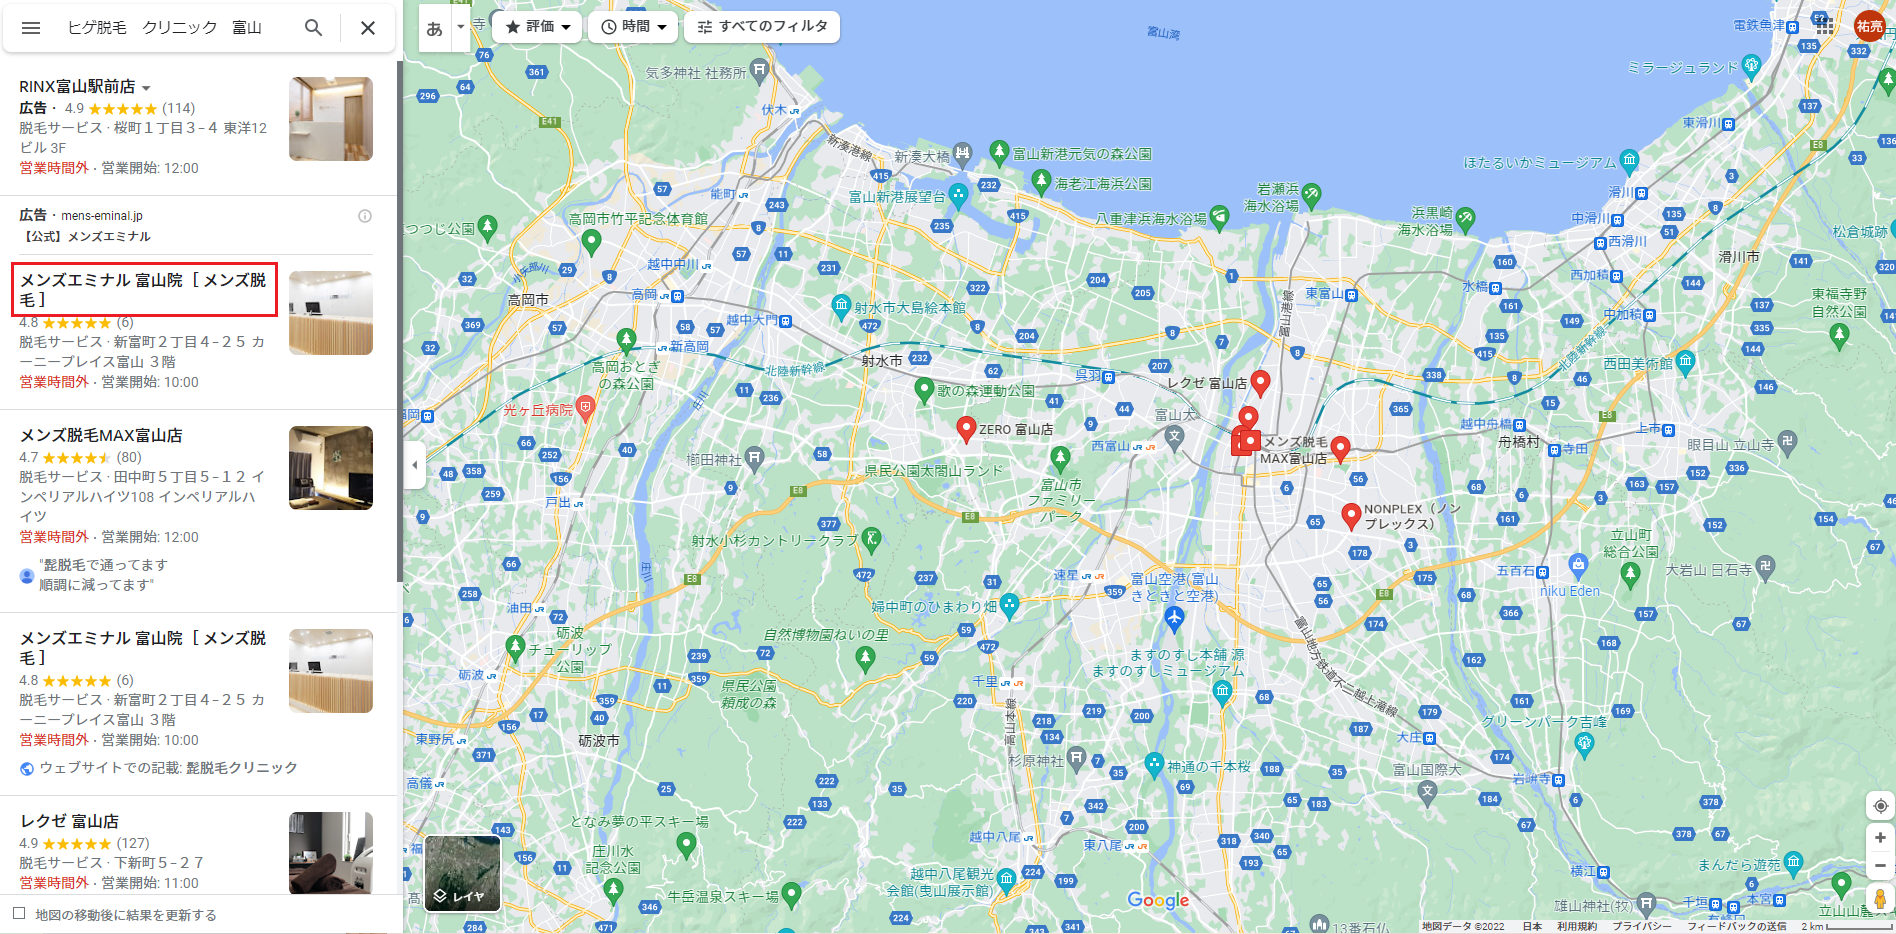This screenshot has height=934, width=1896.
Task: Click the search box with ヒゲ脱毛 クリニック 富山
Action: tap(165, 28)
